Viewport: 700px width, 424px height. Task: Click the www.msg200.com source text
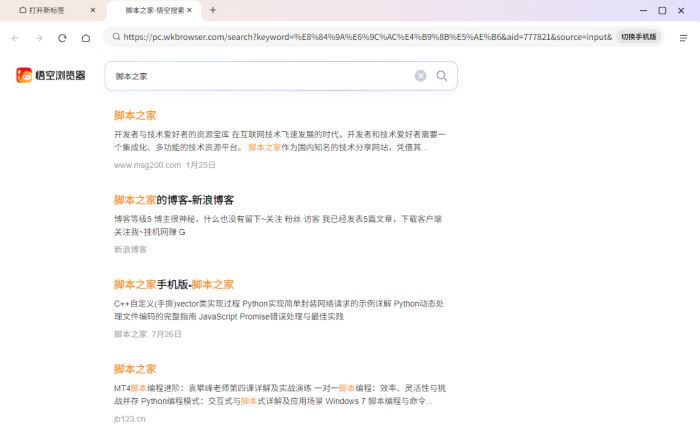click(x=147, y=165)
